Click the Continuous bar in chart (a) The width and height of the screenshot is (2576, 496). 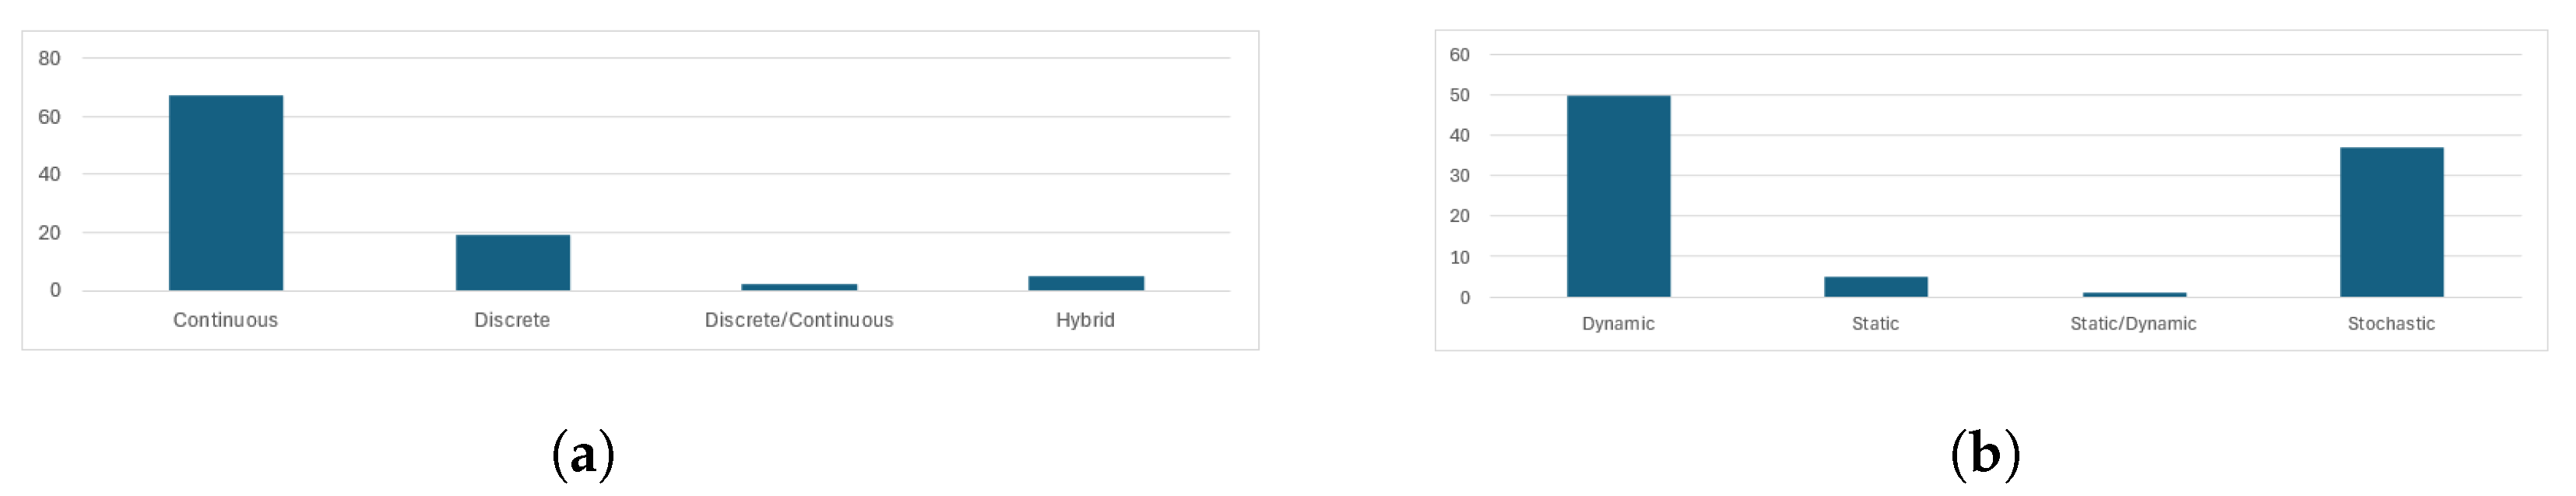(226, 193)
